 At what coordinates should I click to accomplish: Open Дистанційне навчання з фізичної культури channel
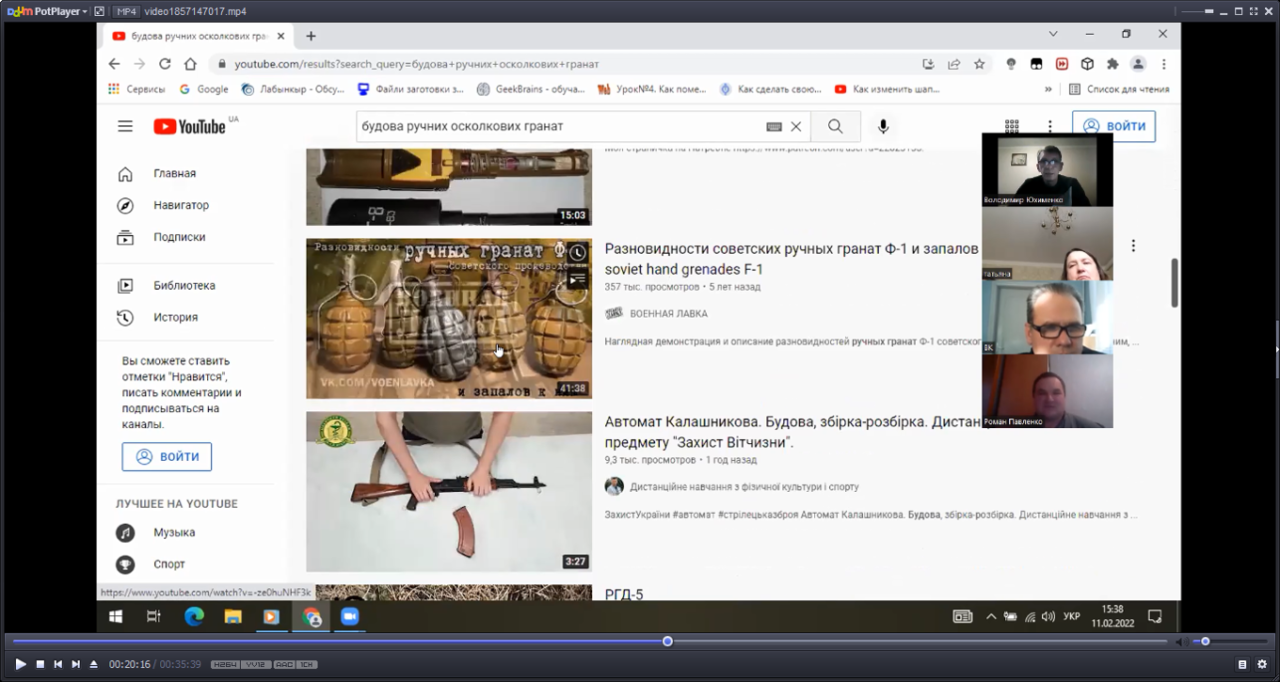[744, 487]
